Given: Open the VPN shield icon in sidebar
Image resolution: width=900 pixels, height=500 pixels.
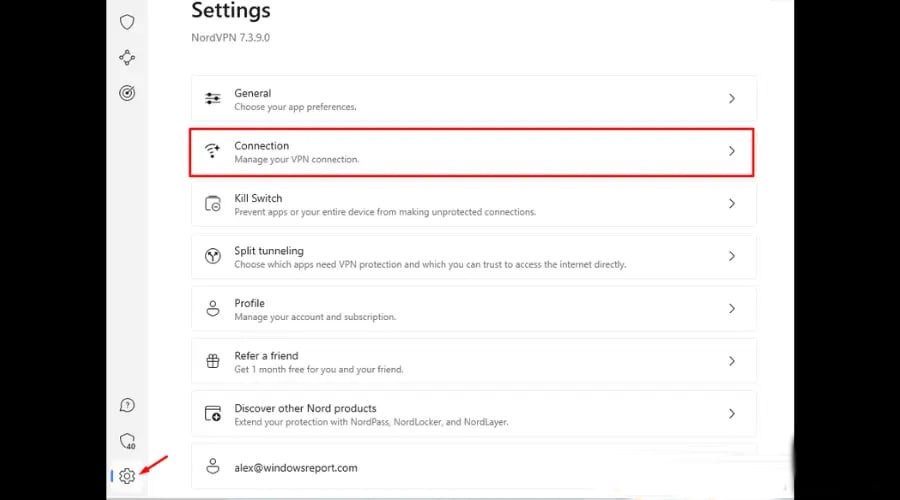Looking at the screenshot, I should click(127, 22).
